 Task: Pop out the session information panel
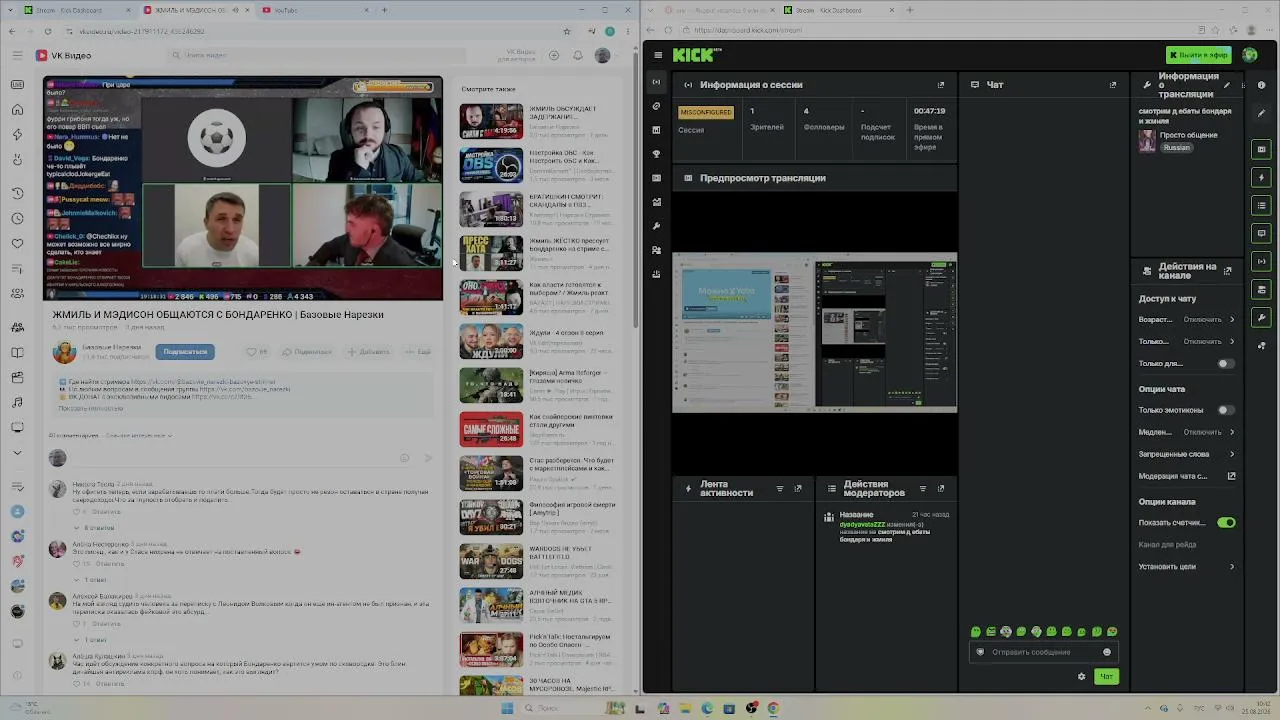click(941, 85)
